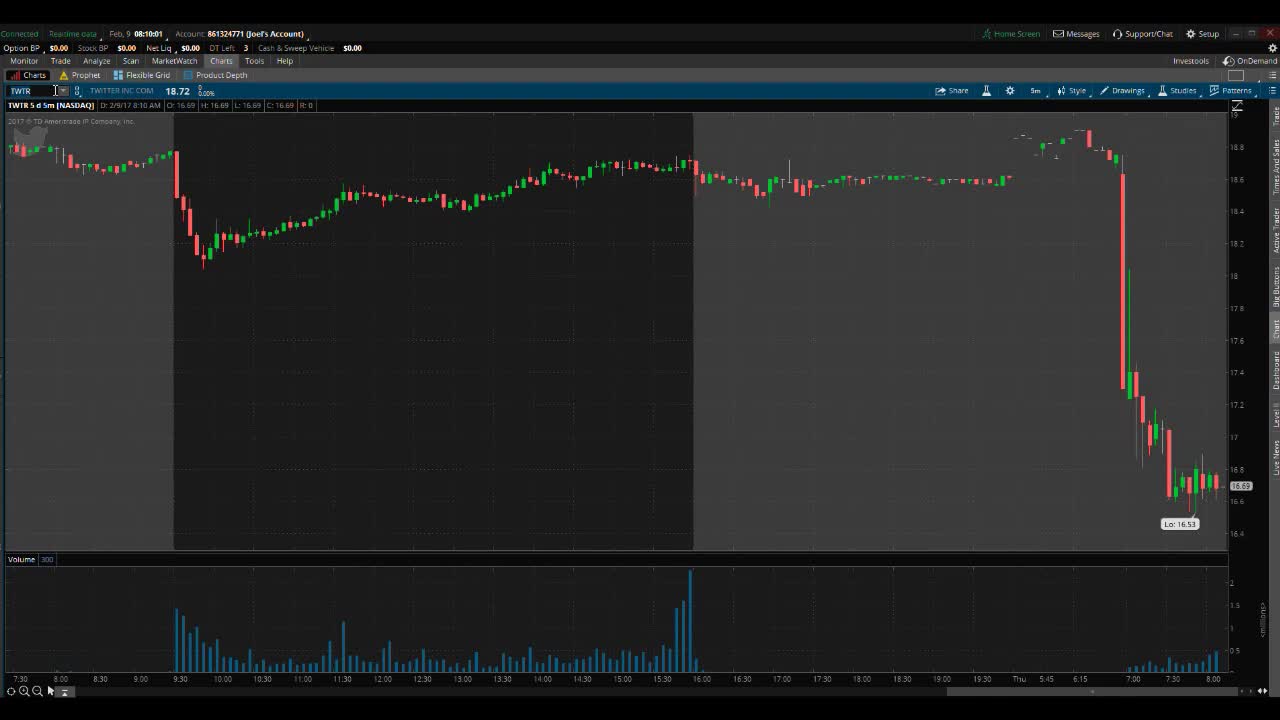Open the Studies menu
1280x720 pixels.
coord(1177,91)
